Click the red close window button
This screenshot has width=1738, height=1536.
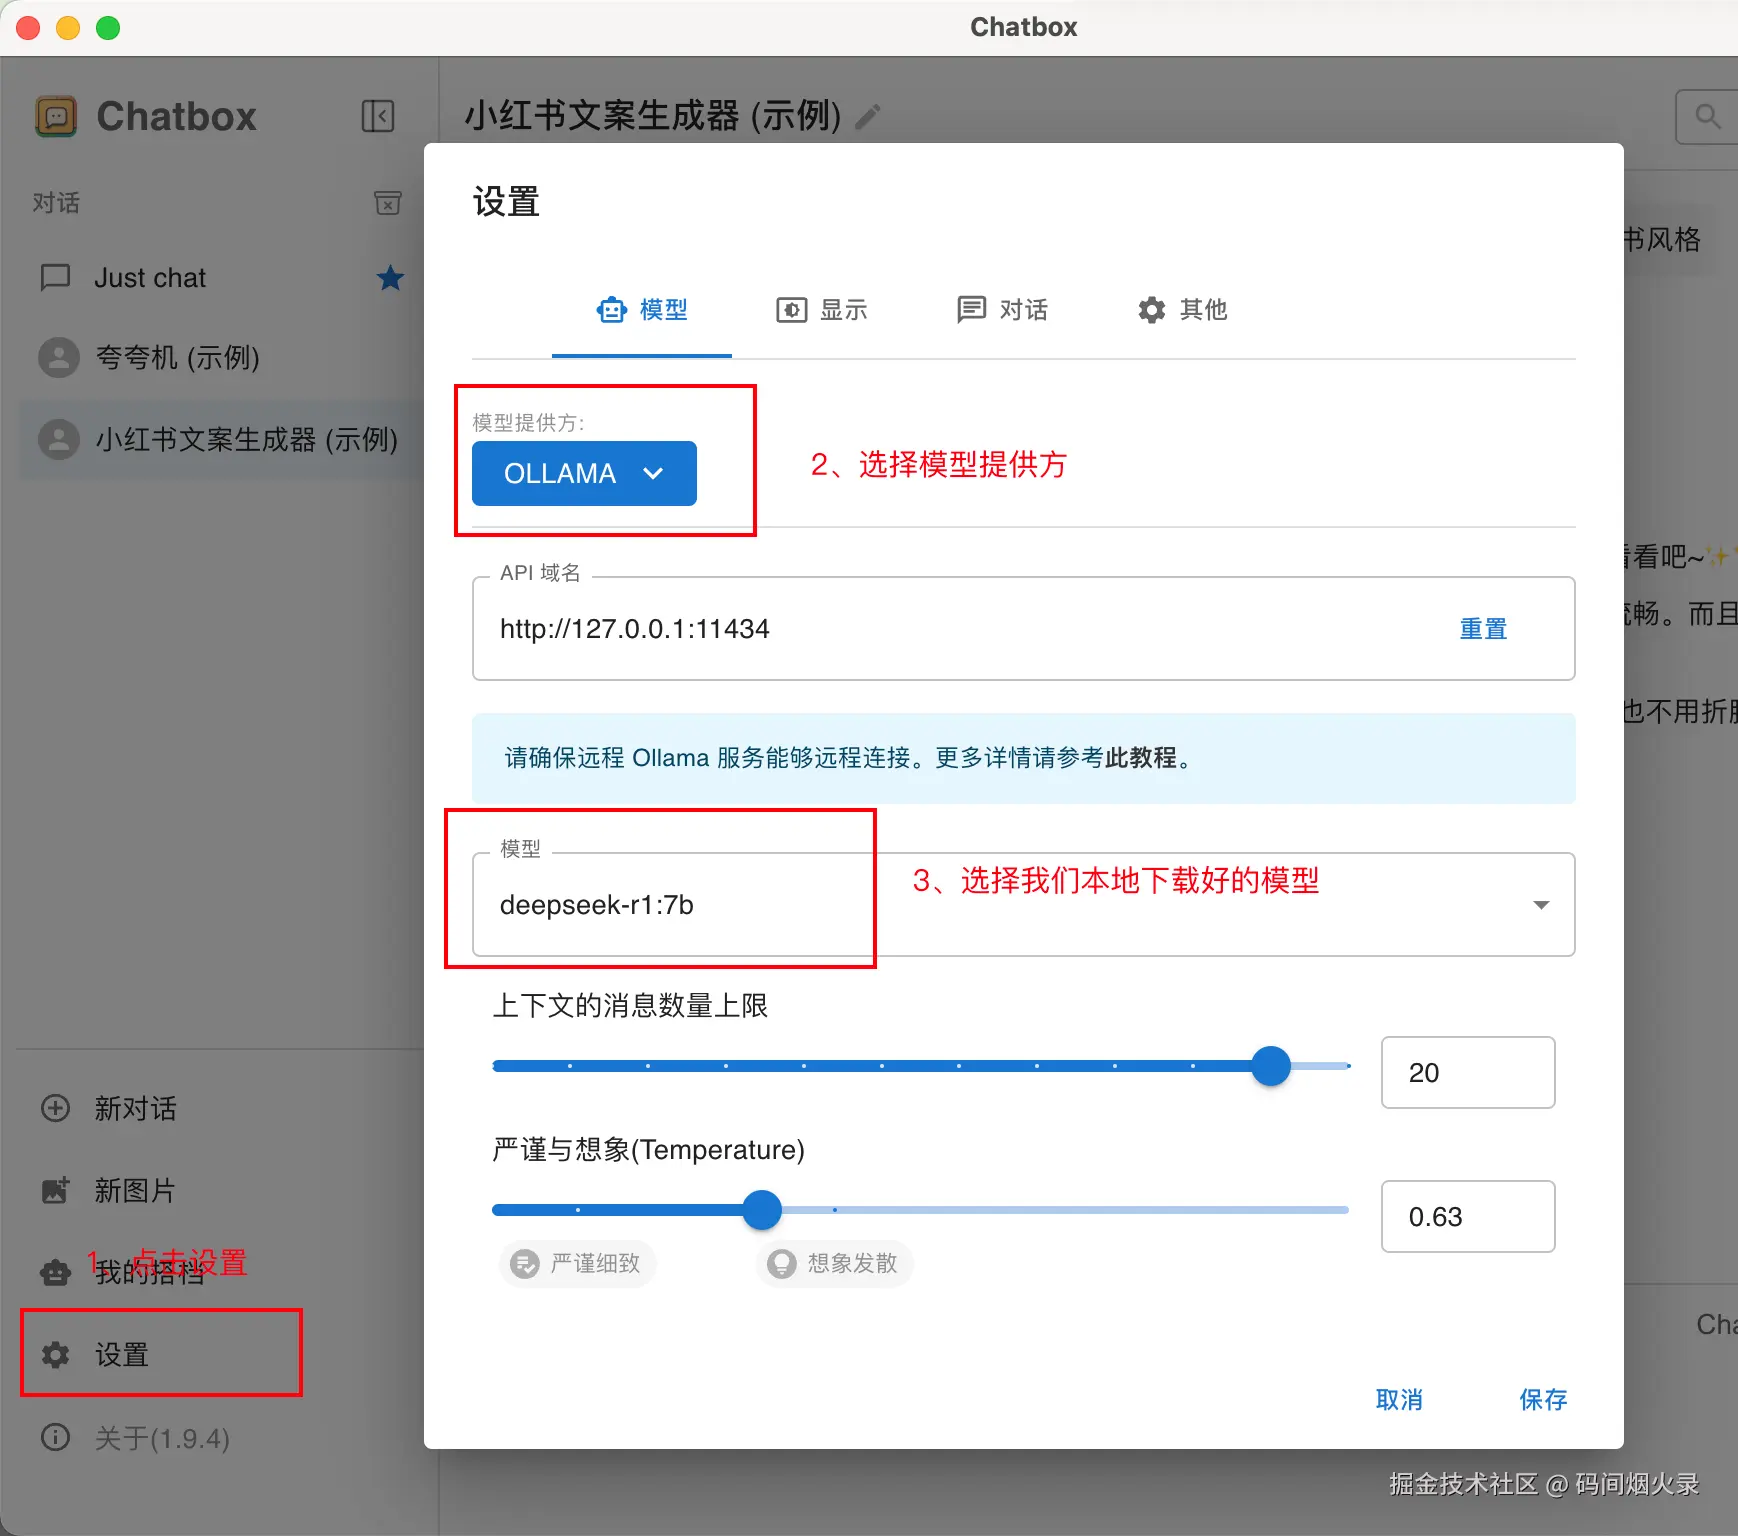(28, 28)
